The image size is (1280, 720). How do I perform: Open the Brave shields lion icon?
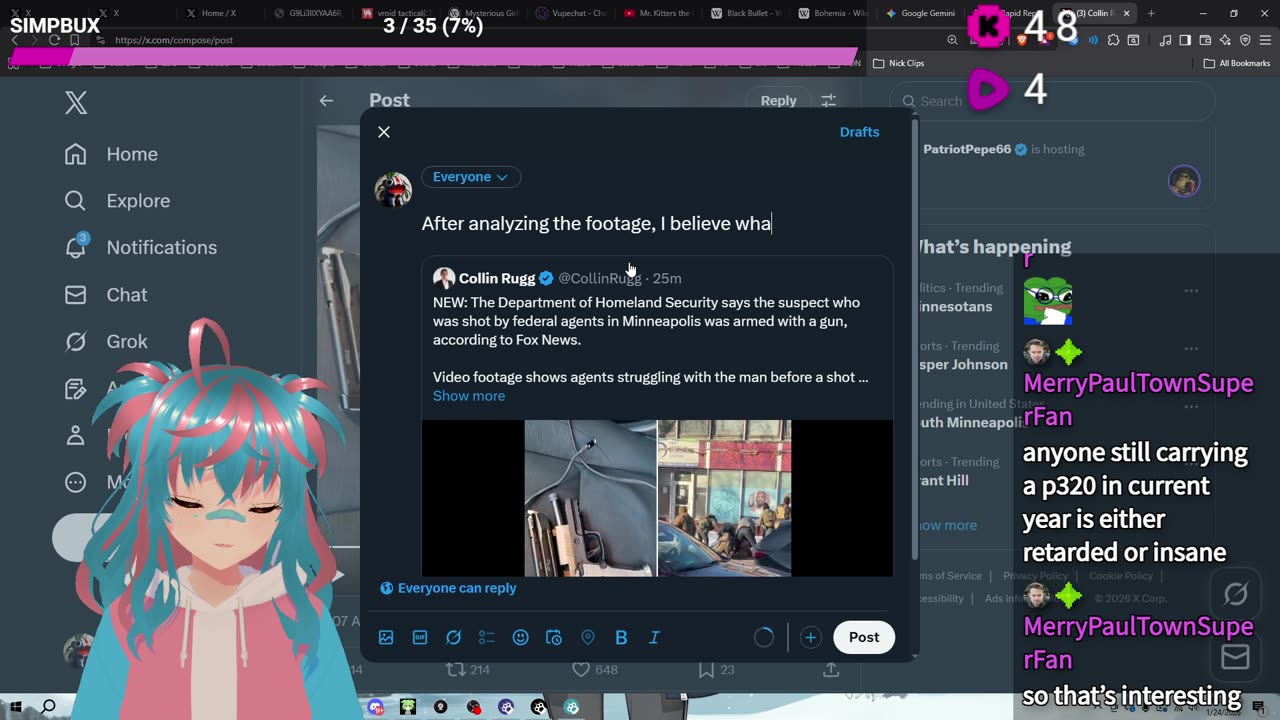click(x=1022, y=40)
